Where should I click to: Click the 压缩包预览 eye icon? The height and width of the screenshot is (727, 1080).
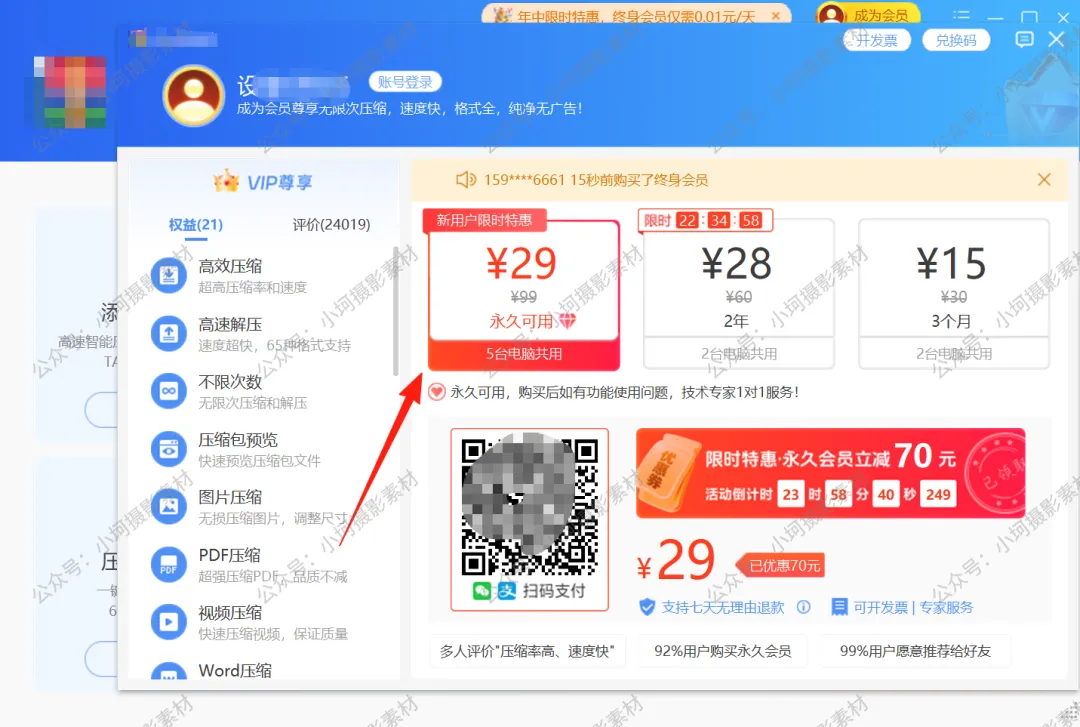coord(169,449)
